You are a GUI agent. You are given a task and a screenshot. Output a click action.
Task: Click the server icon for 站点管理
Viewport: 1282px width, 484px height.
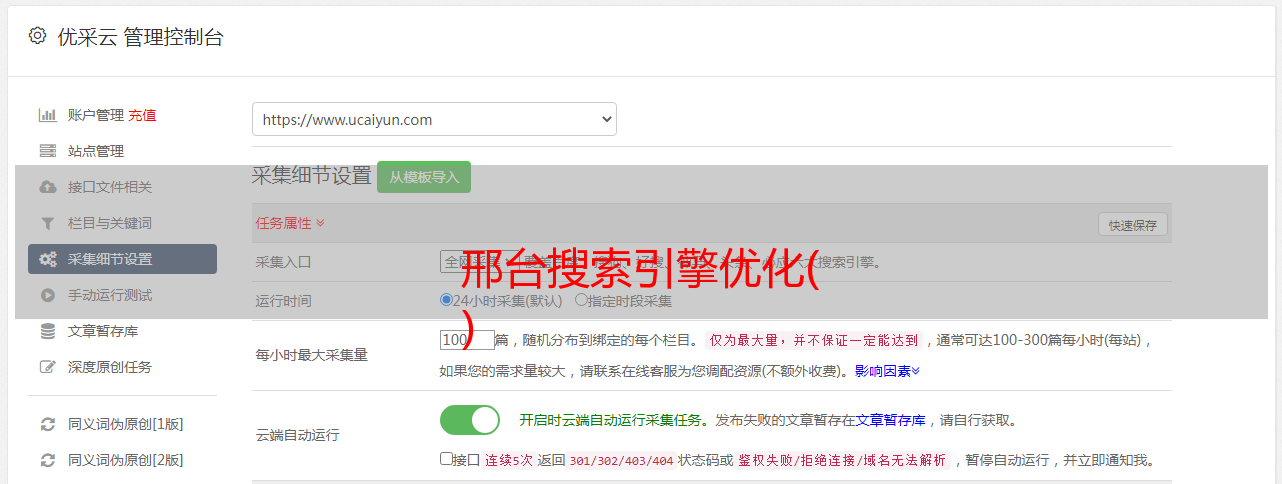[47, 151]
